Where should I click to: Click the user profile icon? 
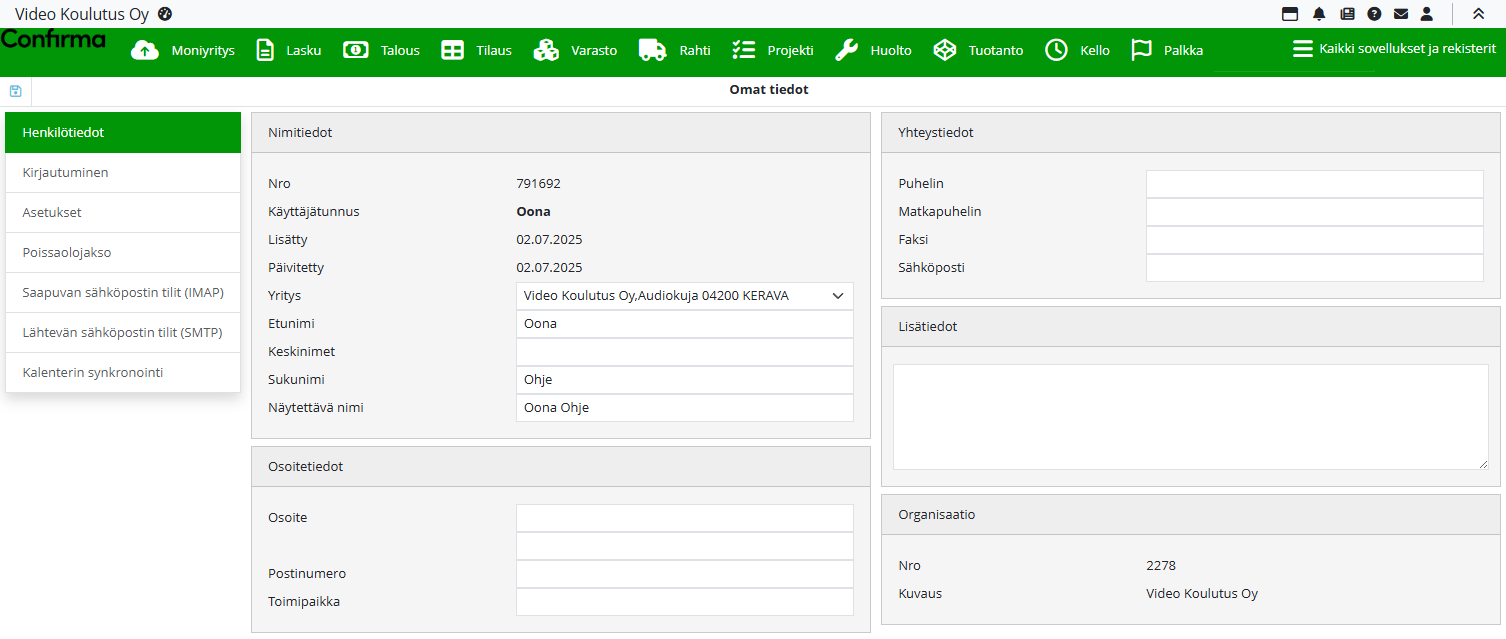click(x=1427, y=14)
